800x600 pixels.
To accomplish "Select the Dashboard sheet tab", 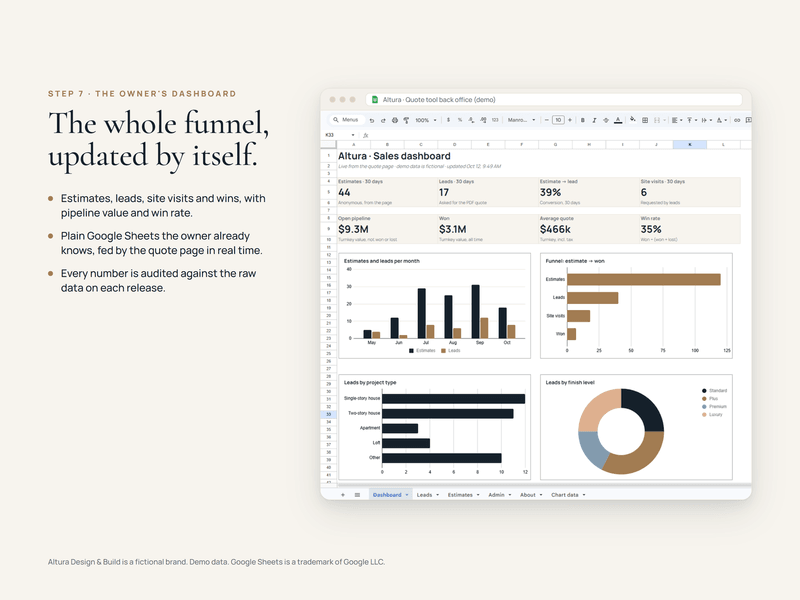I will (x=390, y=494).
